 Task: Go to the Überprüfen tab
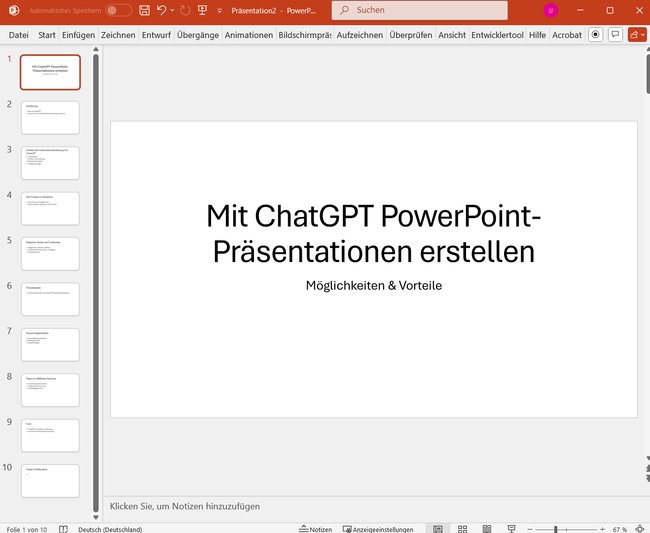(411, 35)
